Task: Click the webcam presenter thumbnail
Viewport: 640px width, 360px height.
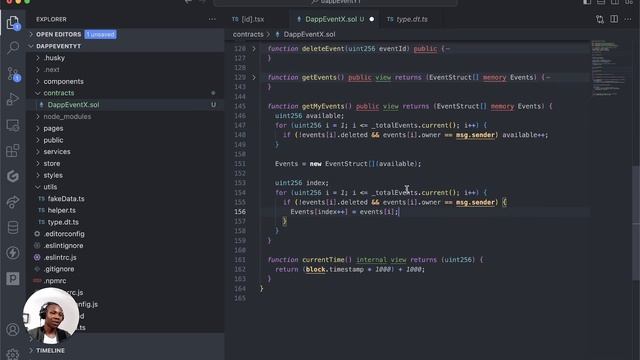Action: pos(51,315)
